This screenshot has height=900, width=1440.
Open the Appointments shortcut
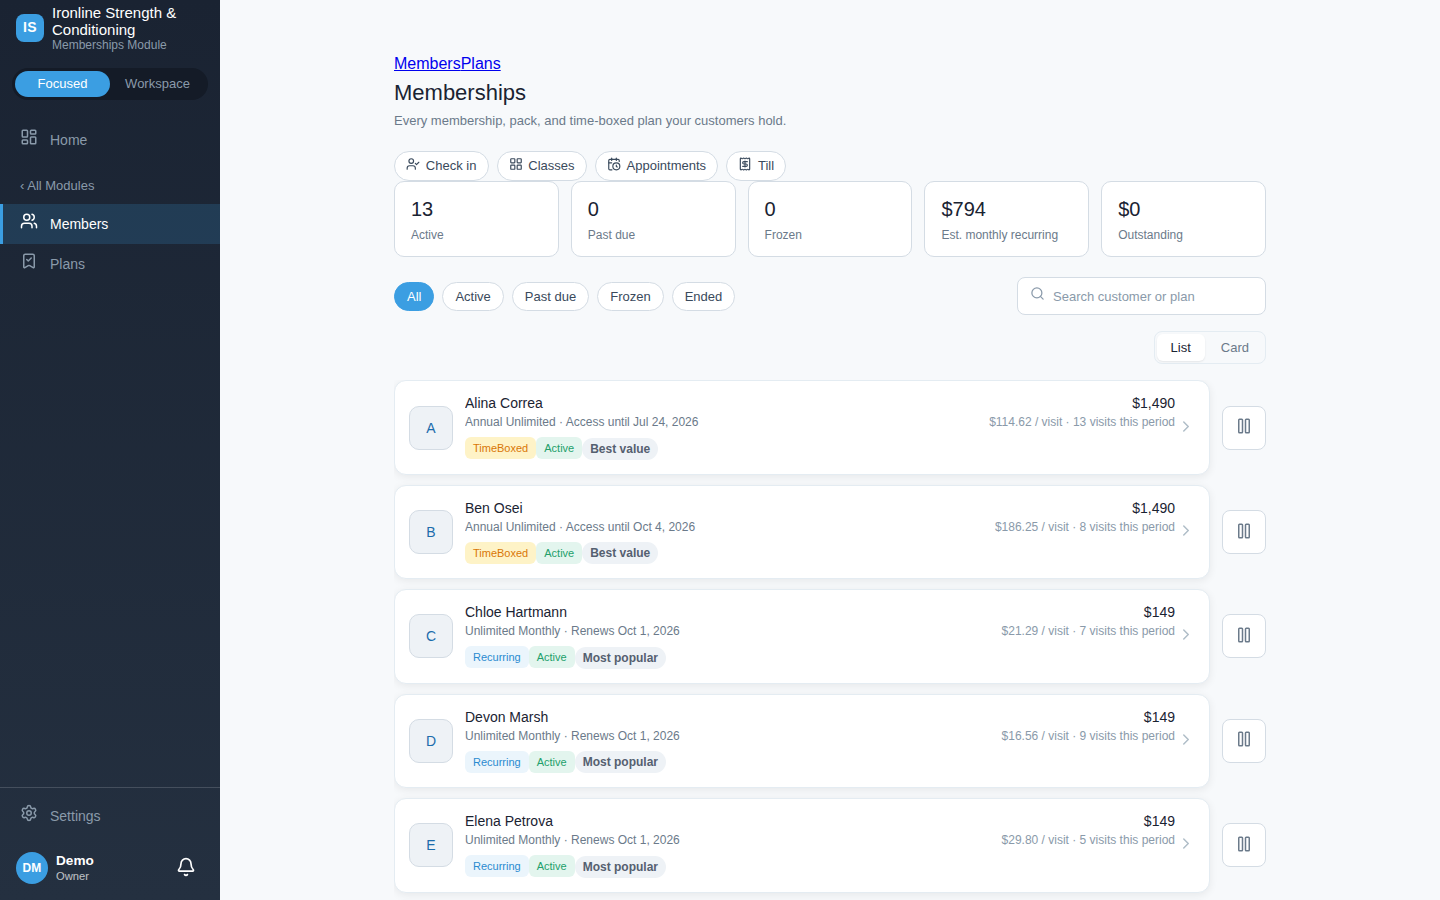656,166
